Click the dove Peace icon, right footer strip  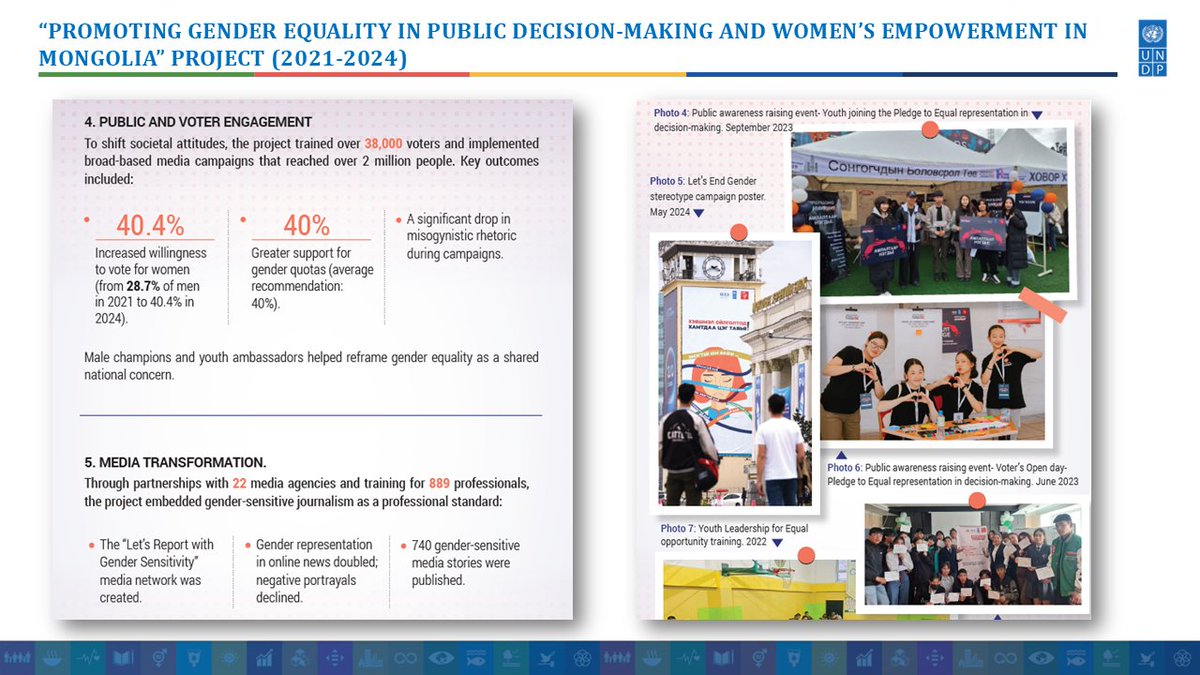click(x=1147, y=657)
